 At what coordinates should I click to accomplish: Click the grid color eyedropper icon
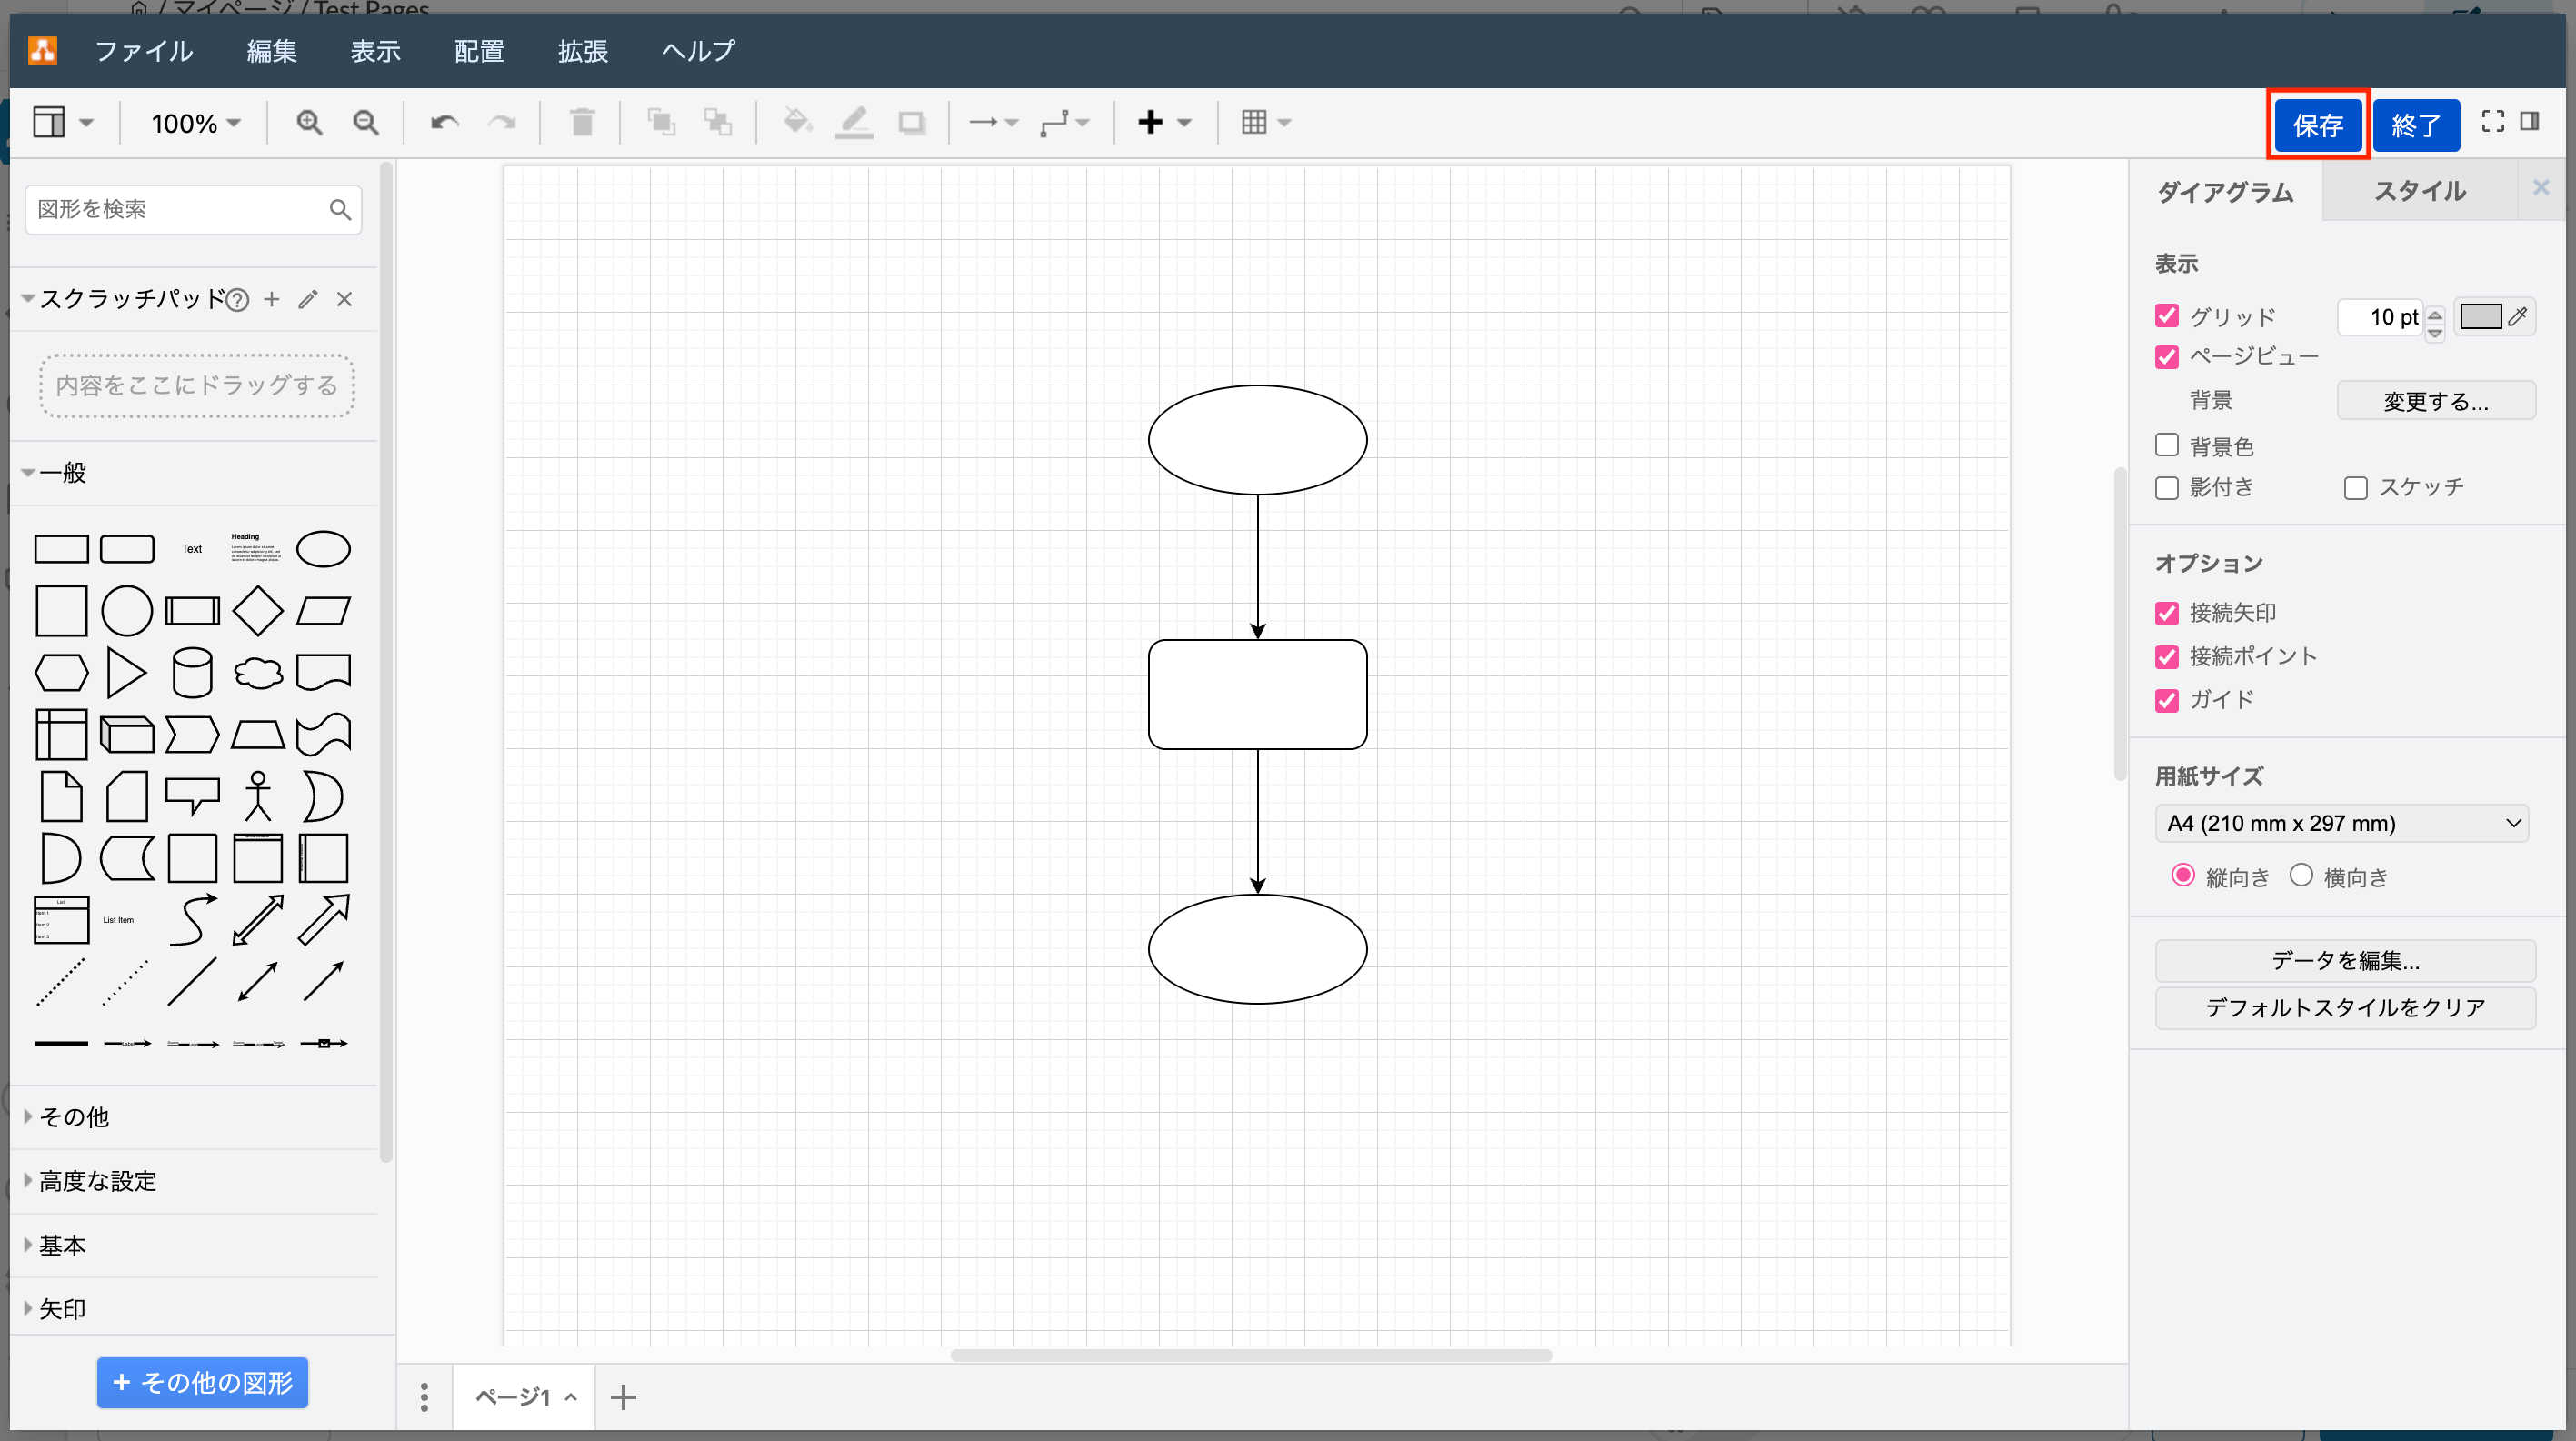click(x=2519, y=316)
